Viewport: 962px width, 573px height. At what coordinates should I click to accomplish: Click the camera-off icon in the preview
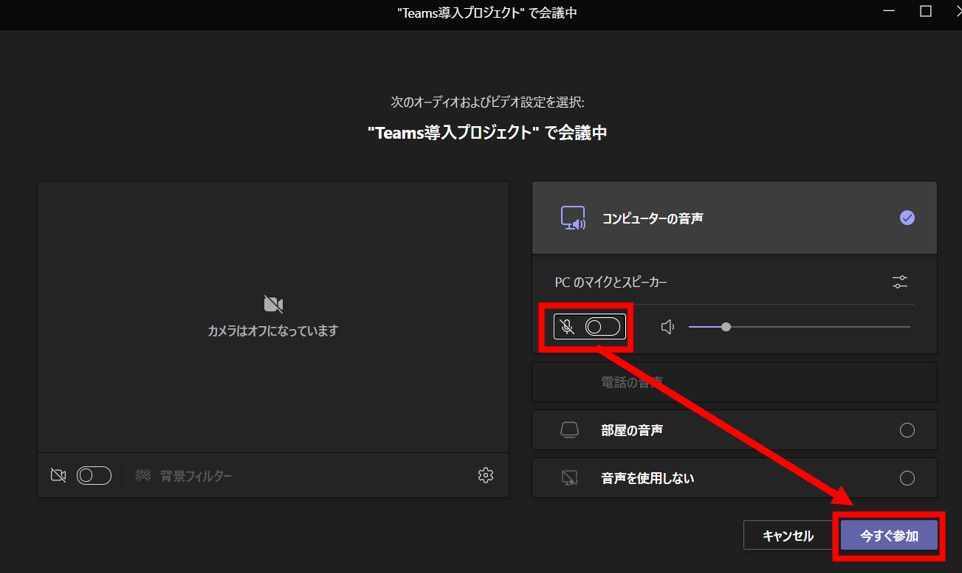coord(273,304)
